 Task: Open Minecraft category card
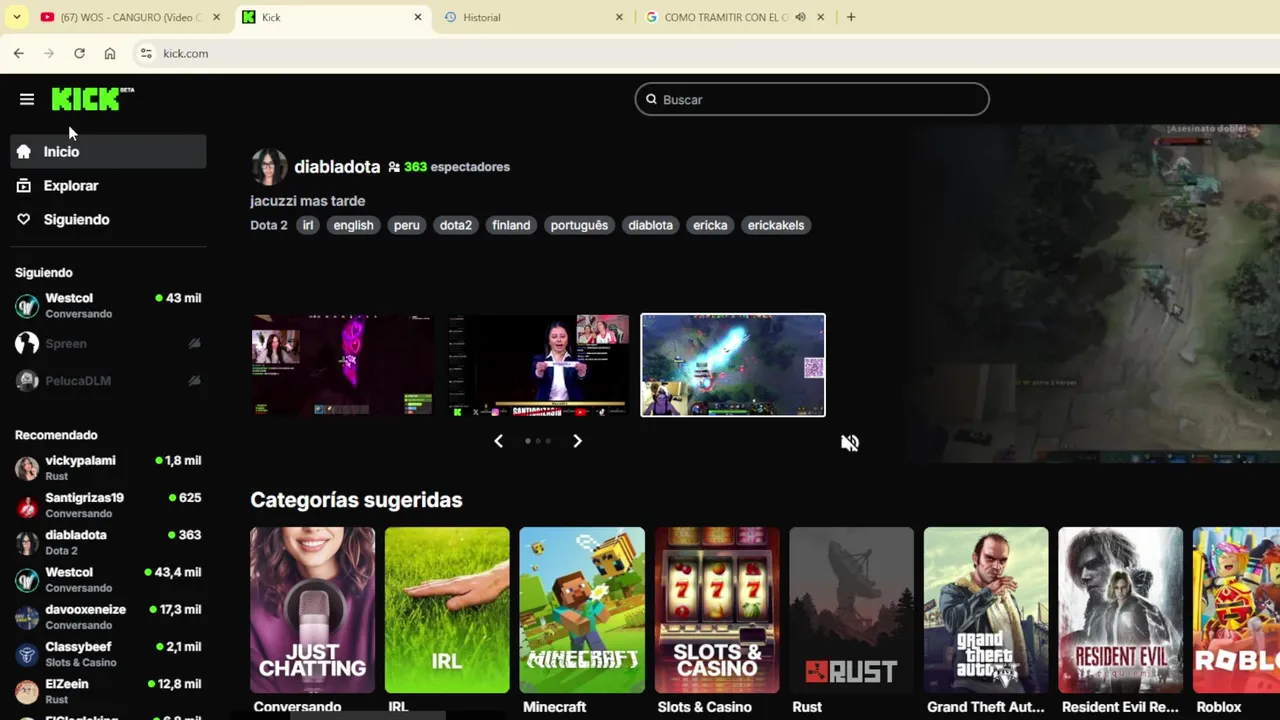582,610
